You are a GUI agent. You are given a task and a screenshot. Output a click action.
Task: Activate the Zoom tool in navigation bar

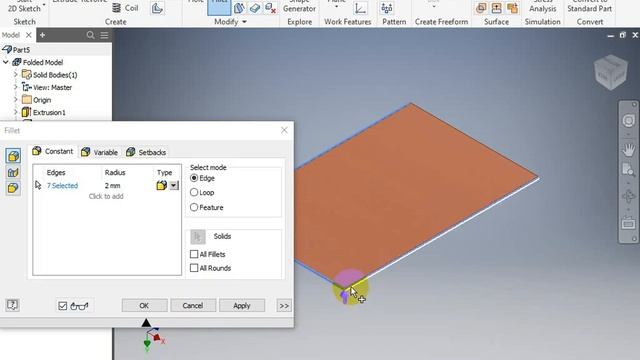(629, 170)
